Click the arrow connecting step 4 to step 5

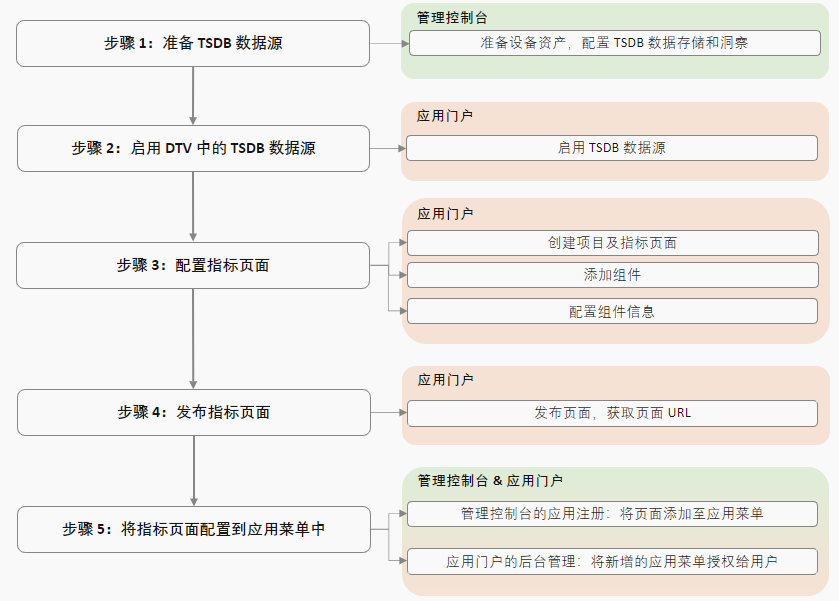pyautogui.click(x=192, y=468)
